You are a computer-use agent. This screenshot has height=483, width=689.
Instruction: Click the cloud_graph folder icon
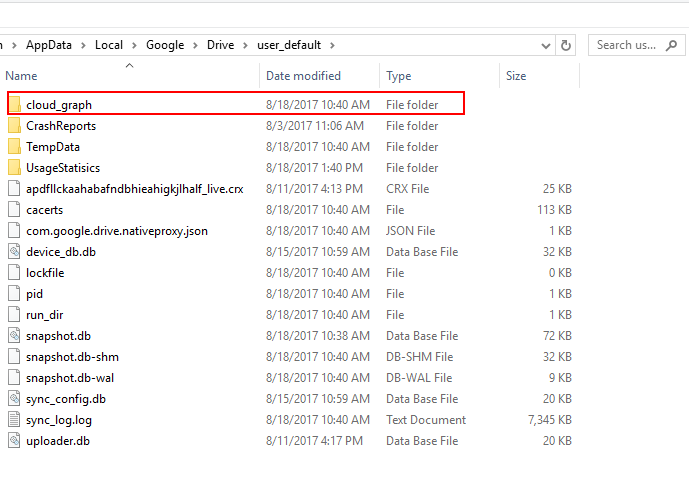tap(15, 105)
